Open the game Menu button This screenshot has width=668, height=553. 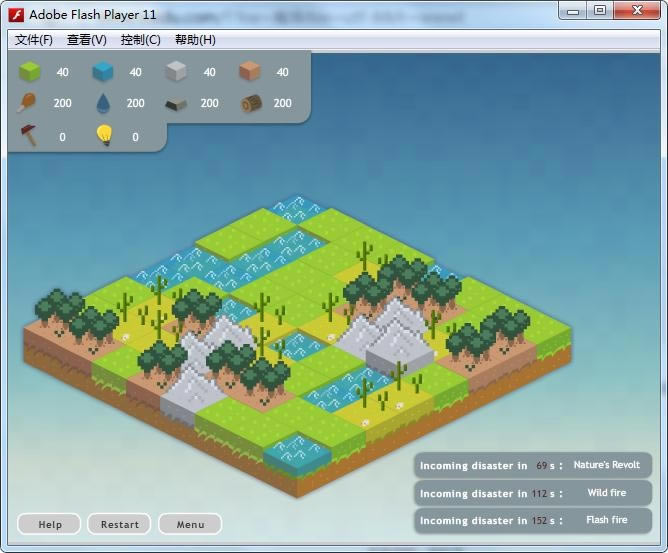(x=190, y=524)
